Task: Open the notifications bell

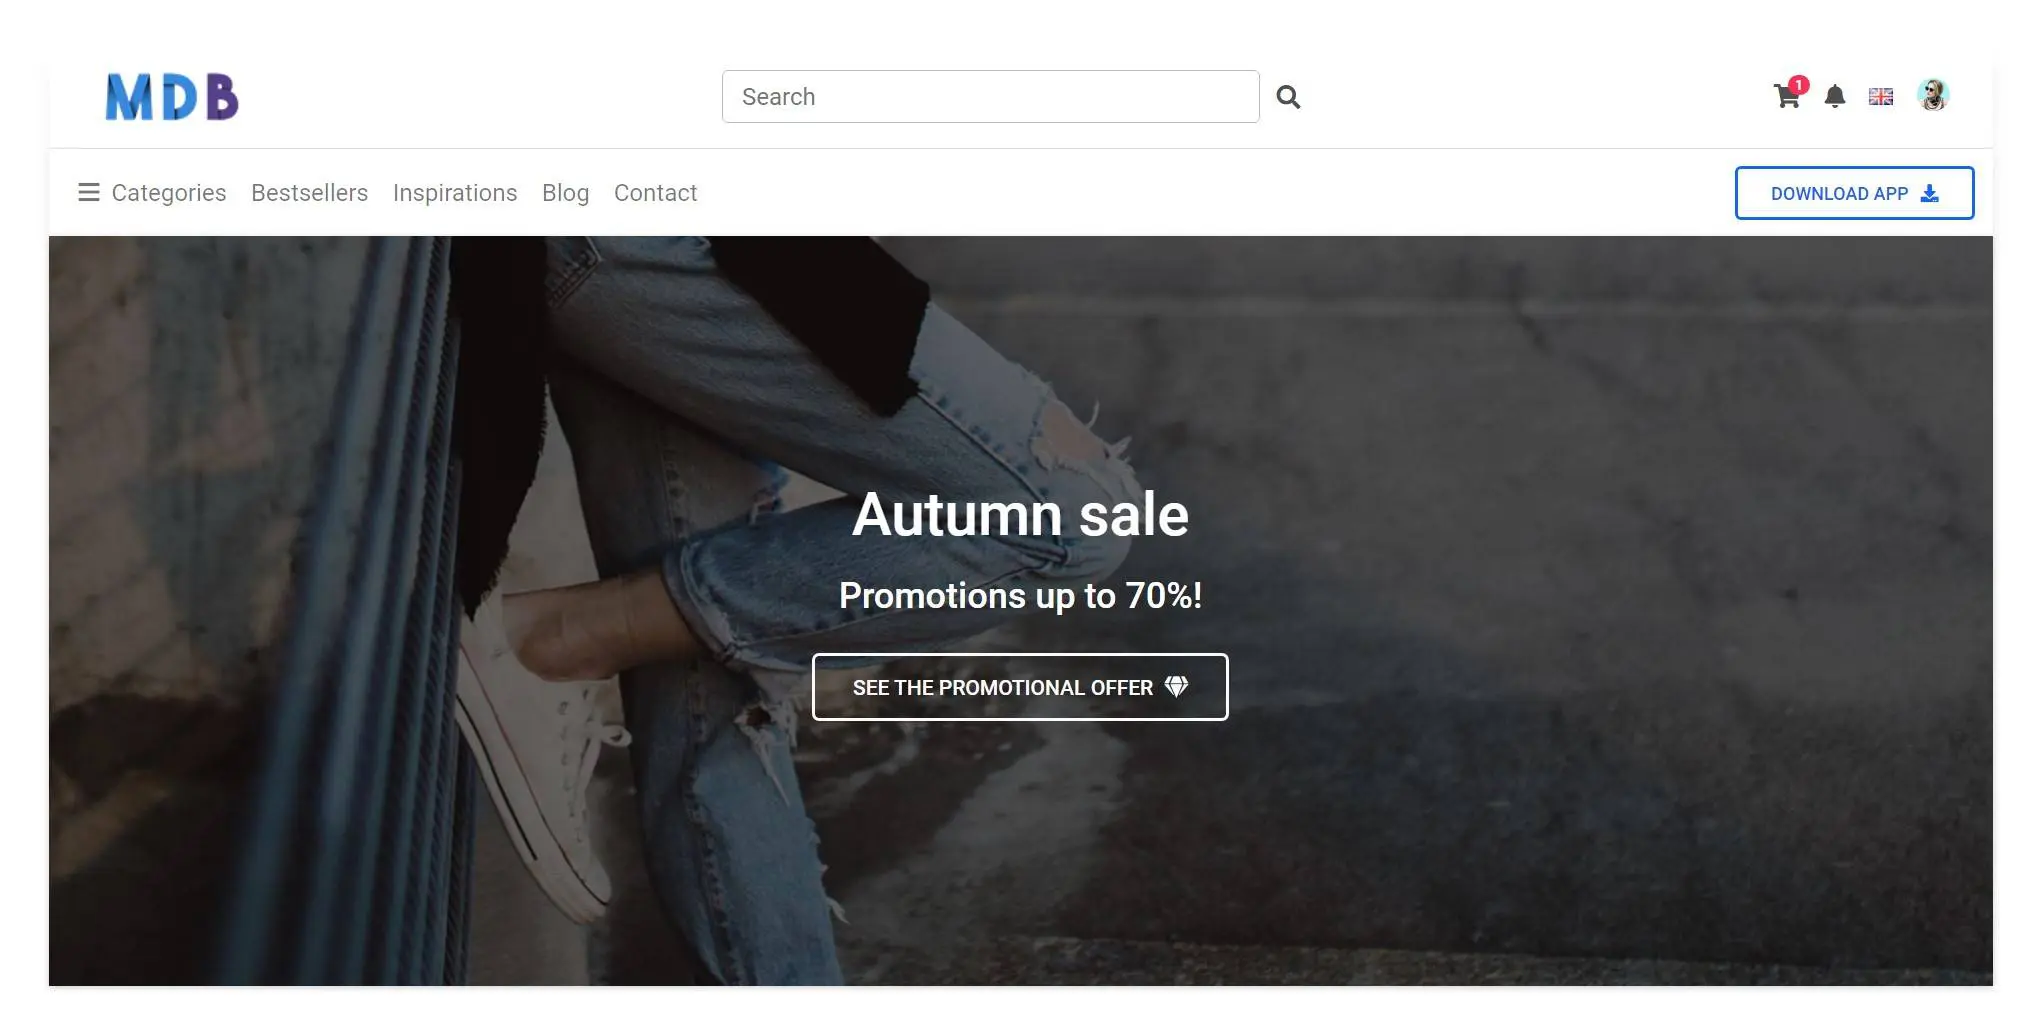Action: pos(1834,96)
